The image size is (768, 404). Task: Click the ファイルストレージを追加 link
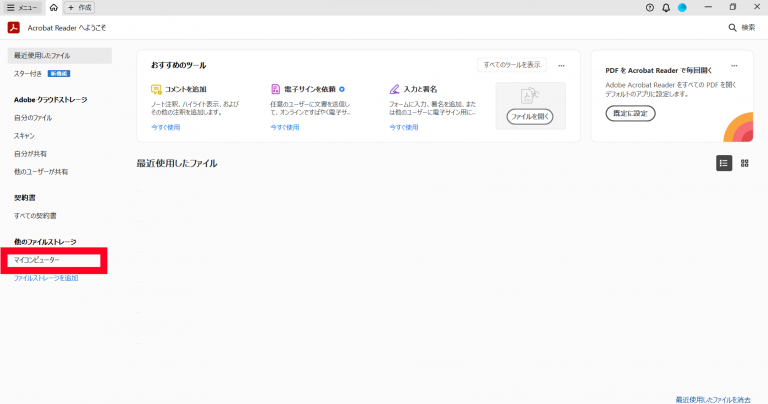pos(46,278)
